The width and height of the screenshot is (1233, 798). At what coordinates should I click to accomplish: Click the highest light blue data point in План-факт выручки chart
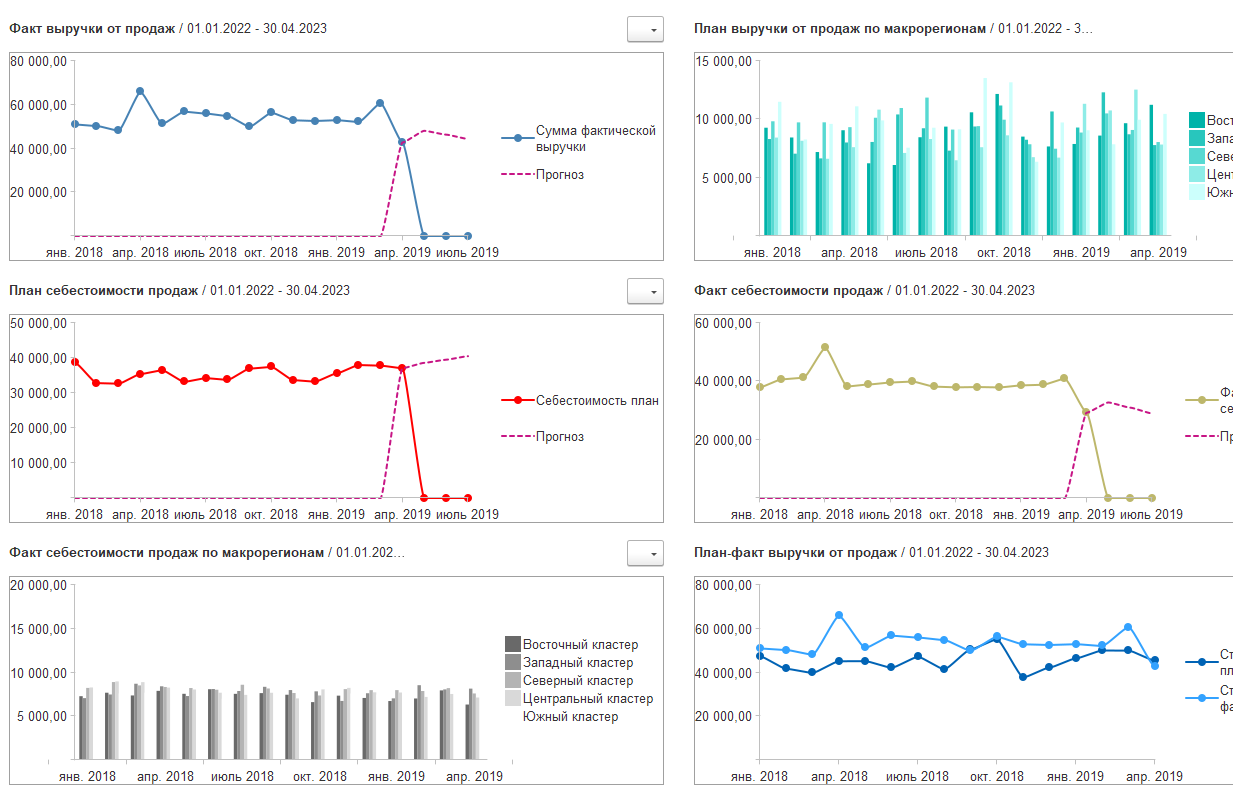[839, 615]
